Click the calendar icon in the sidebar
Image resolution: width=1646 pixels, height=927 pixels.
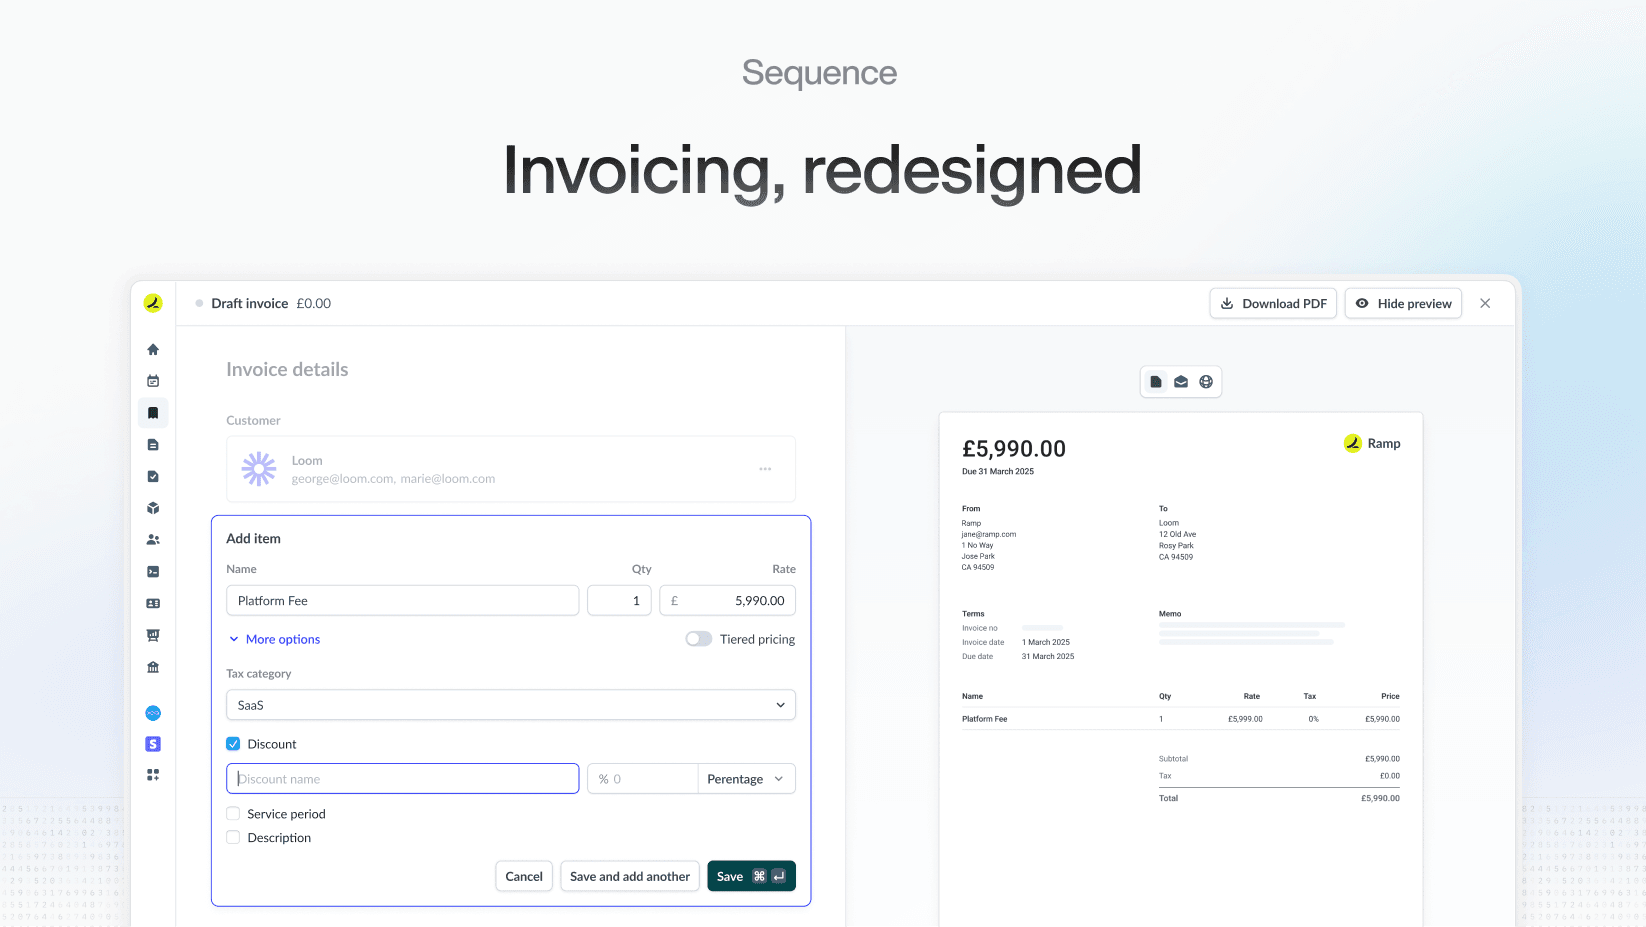pos(153,381)
